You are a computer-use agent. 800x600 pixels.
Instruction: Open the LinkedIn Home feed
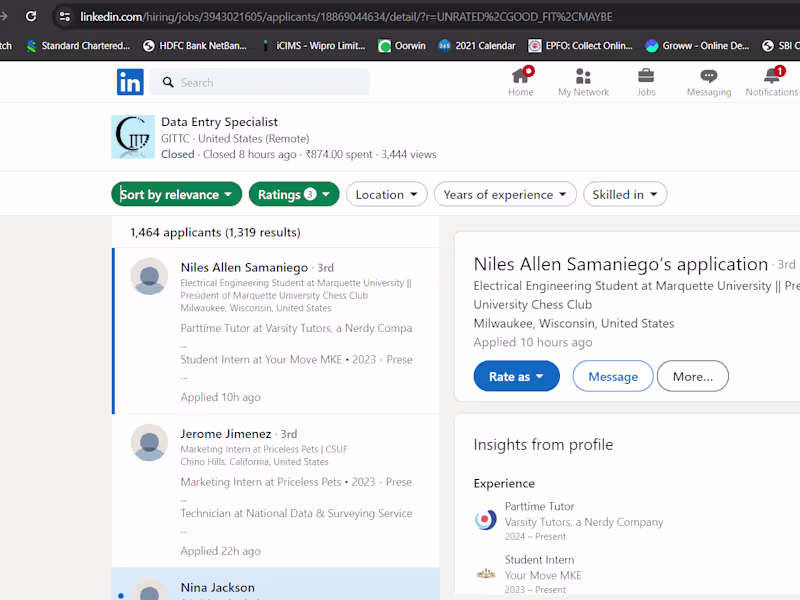pos(521,80)
